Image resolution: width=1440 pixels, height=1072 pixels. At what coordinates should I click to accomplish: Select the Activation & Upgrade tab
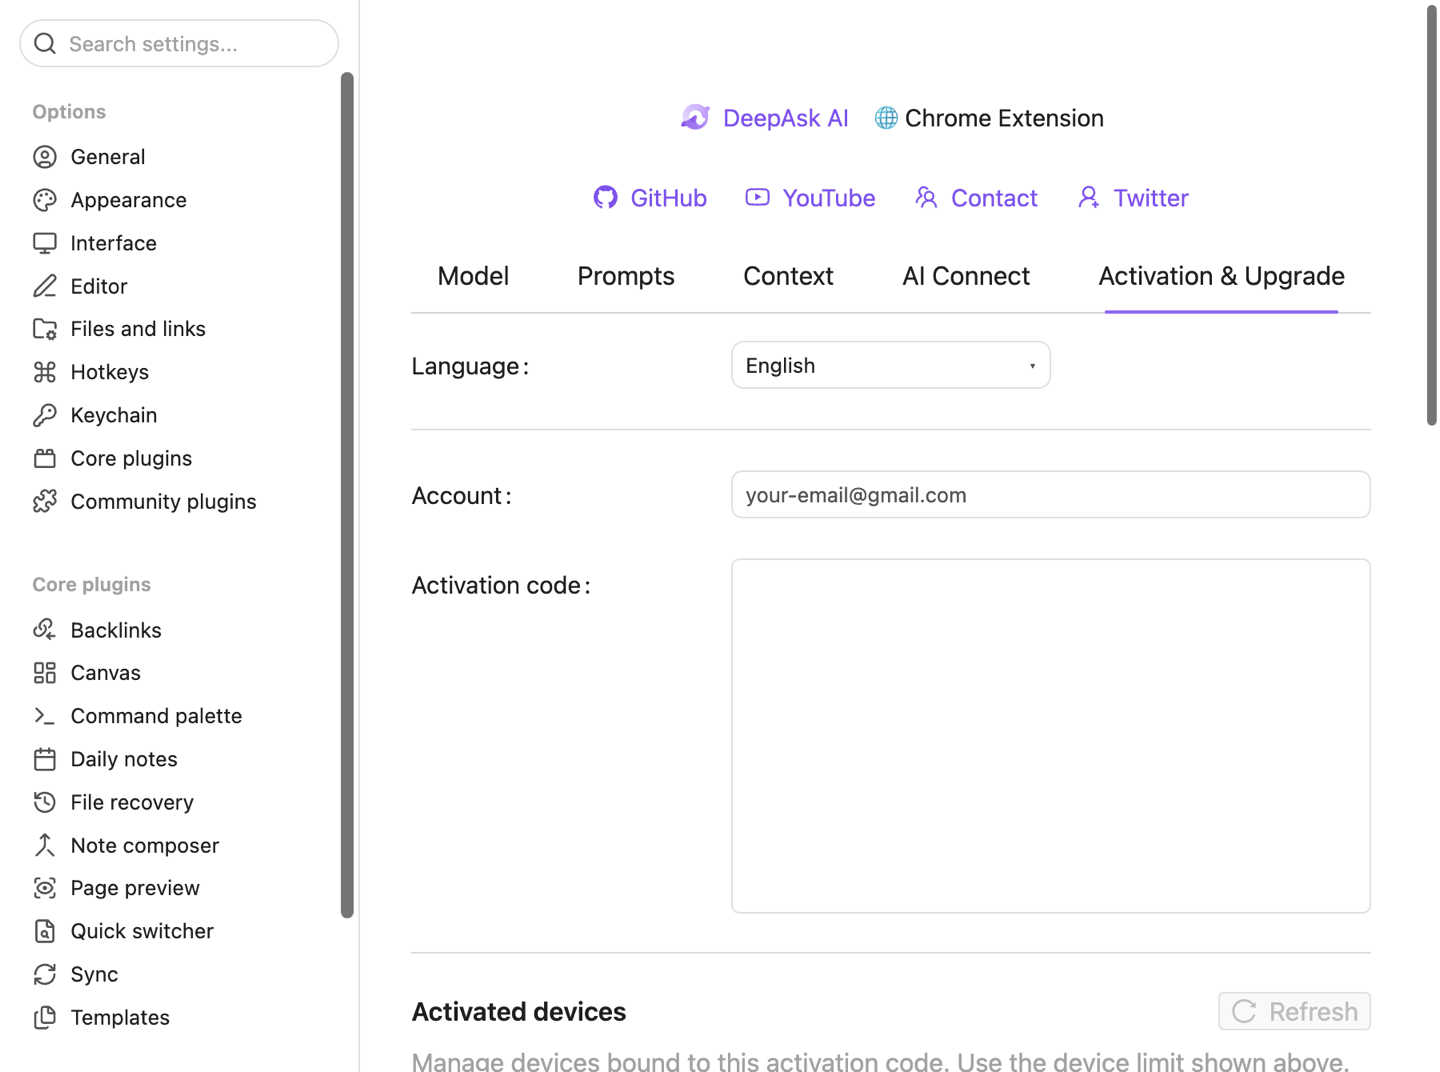(1221, 276)
